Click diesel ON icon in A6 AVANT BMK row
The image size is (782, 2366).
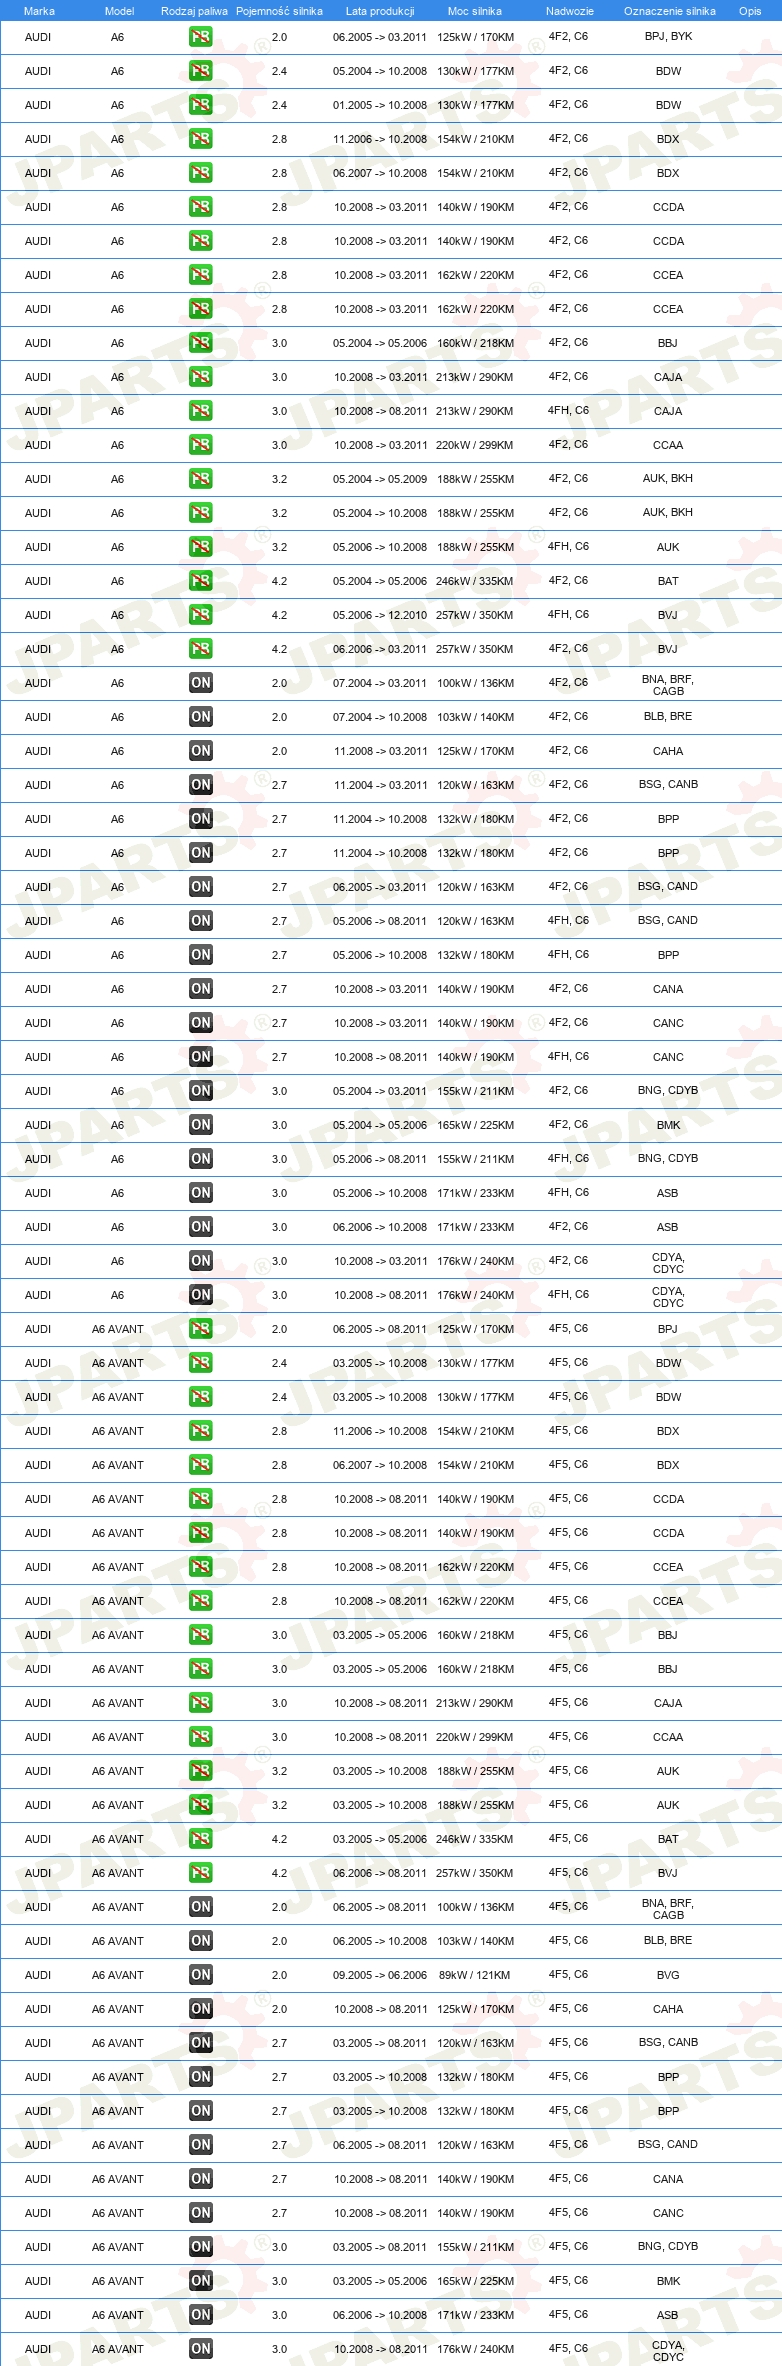click(201, 2281)
